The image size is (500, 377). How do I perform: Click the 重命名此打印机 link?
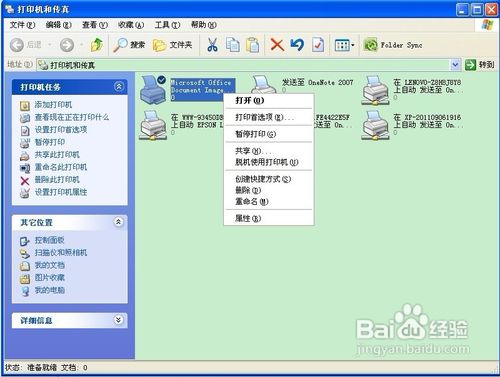[61, 167]
